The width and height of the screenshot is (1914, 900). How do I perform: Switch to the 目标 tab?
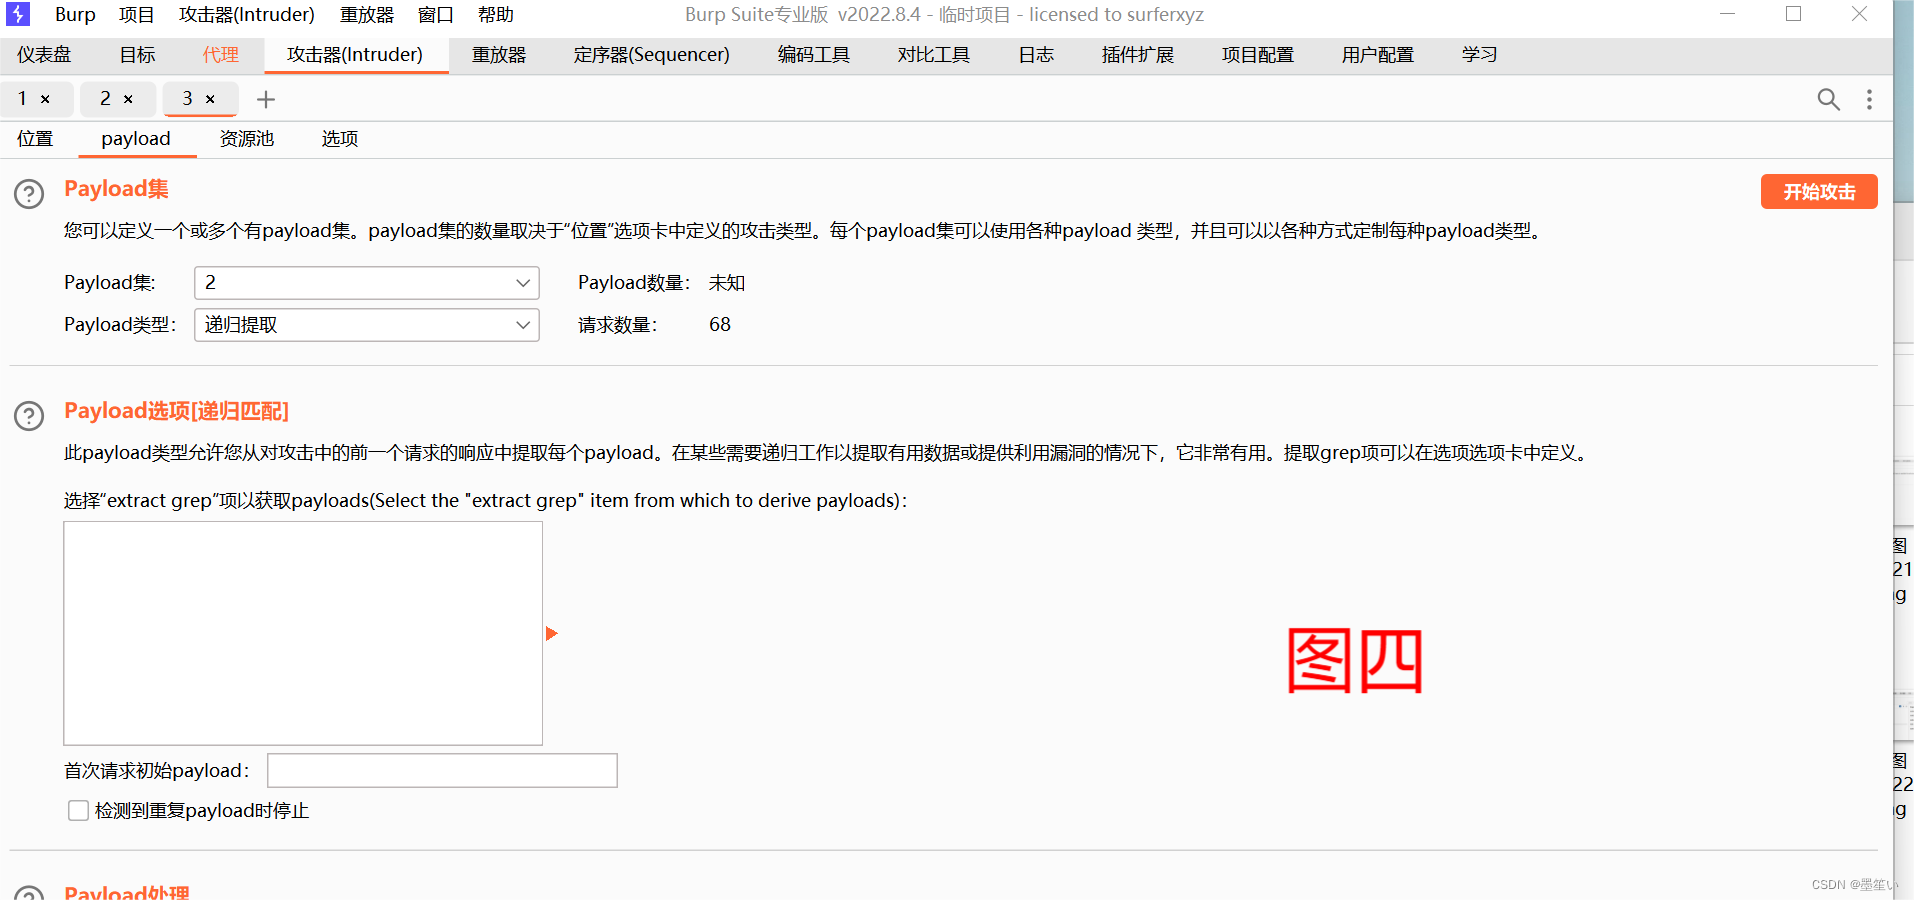point(138,55)
